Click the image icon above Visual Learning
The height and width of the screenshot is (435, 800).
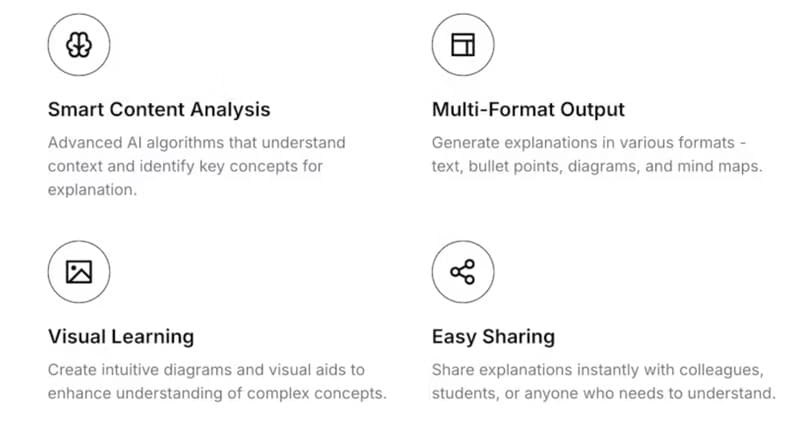coord(79,272)
